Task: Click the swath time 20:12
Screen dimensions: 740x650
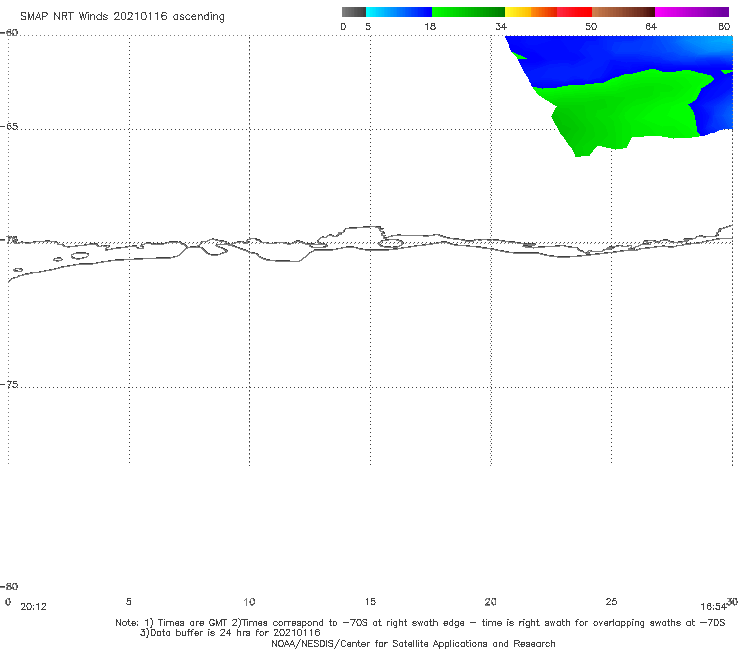Action: pyautogui.click(x=34, y=607)
